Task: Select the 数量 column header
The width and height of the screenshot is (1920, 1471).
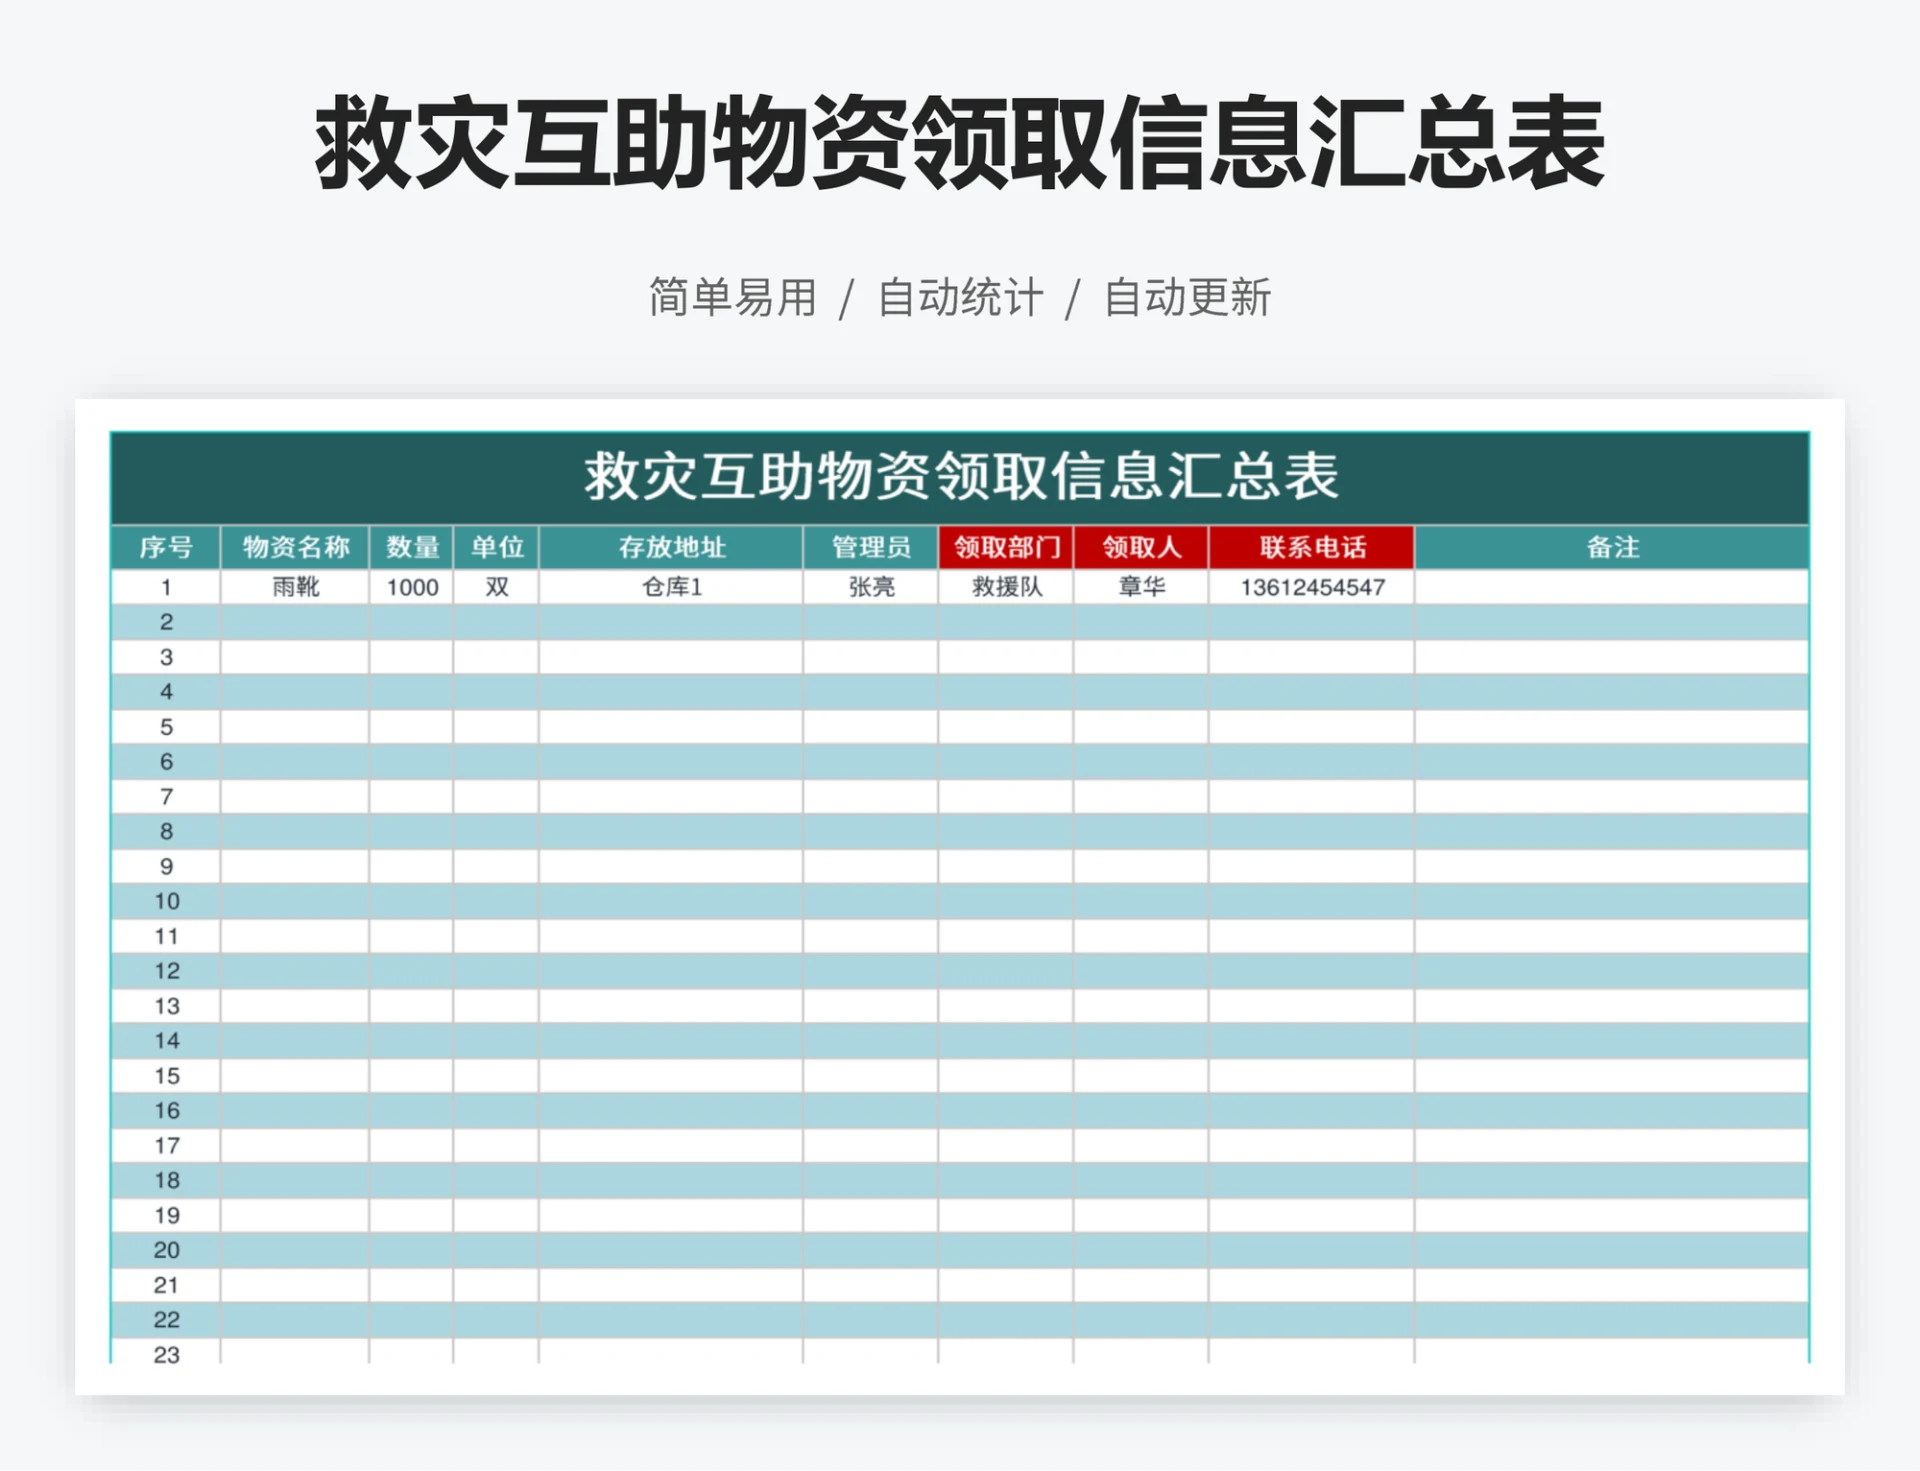Action: 413,547
